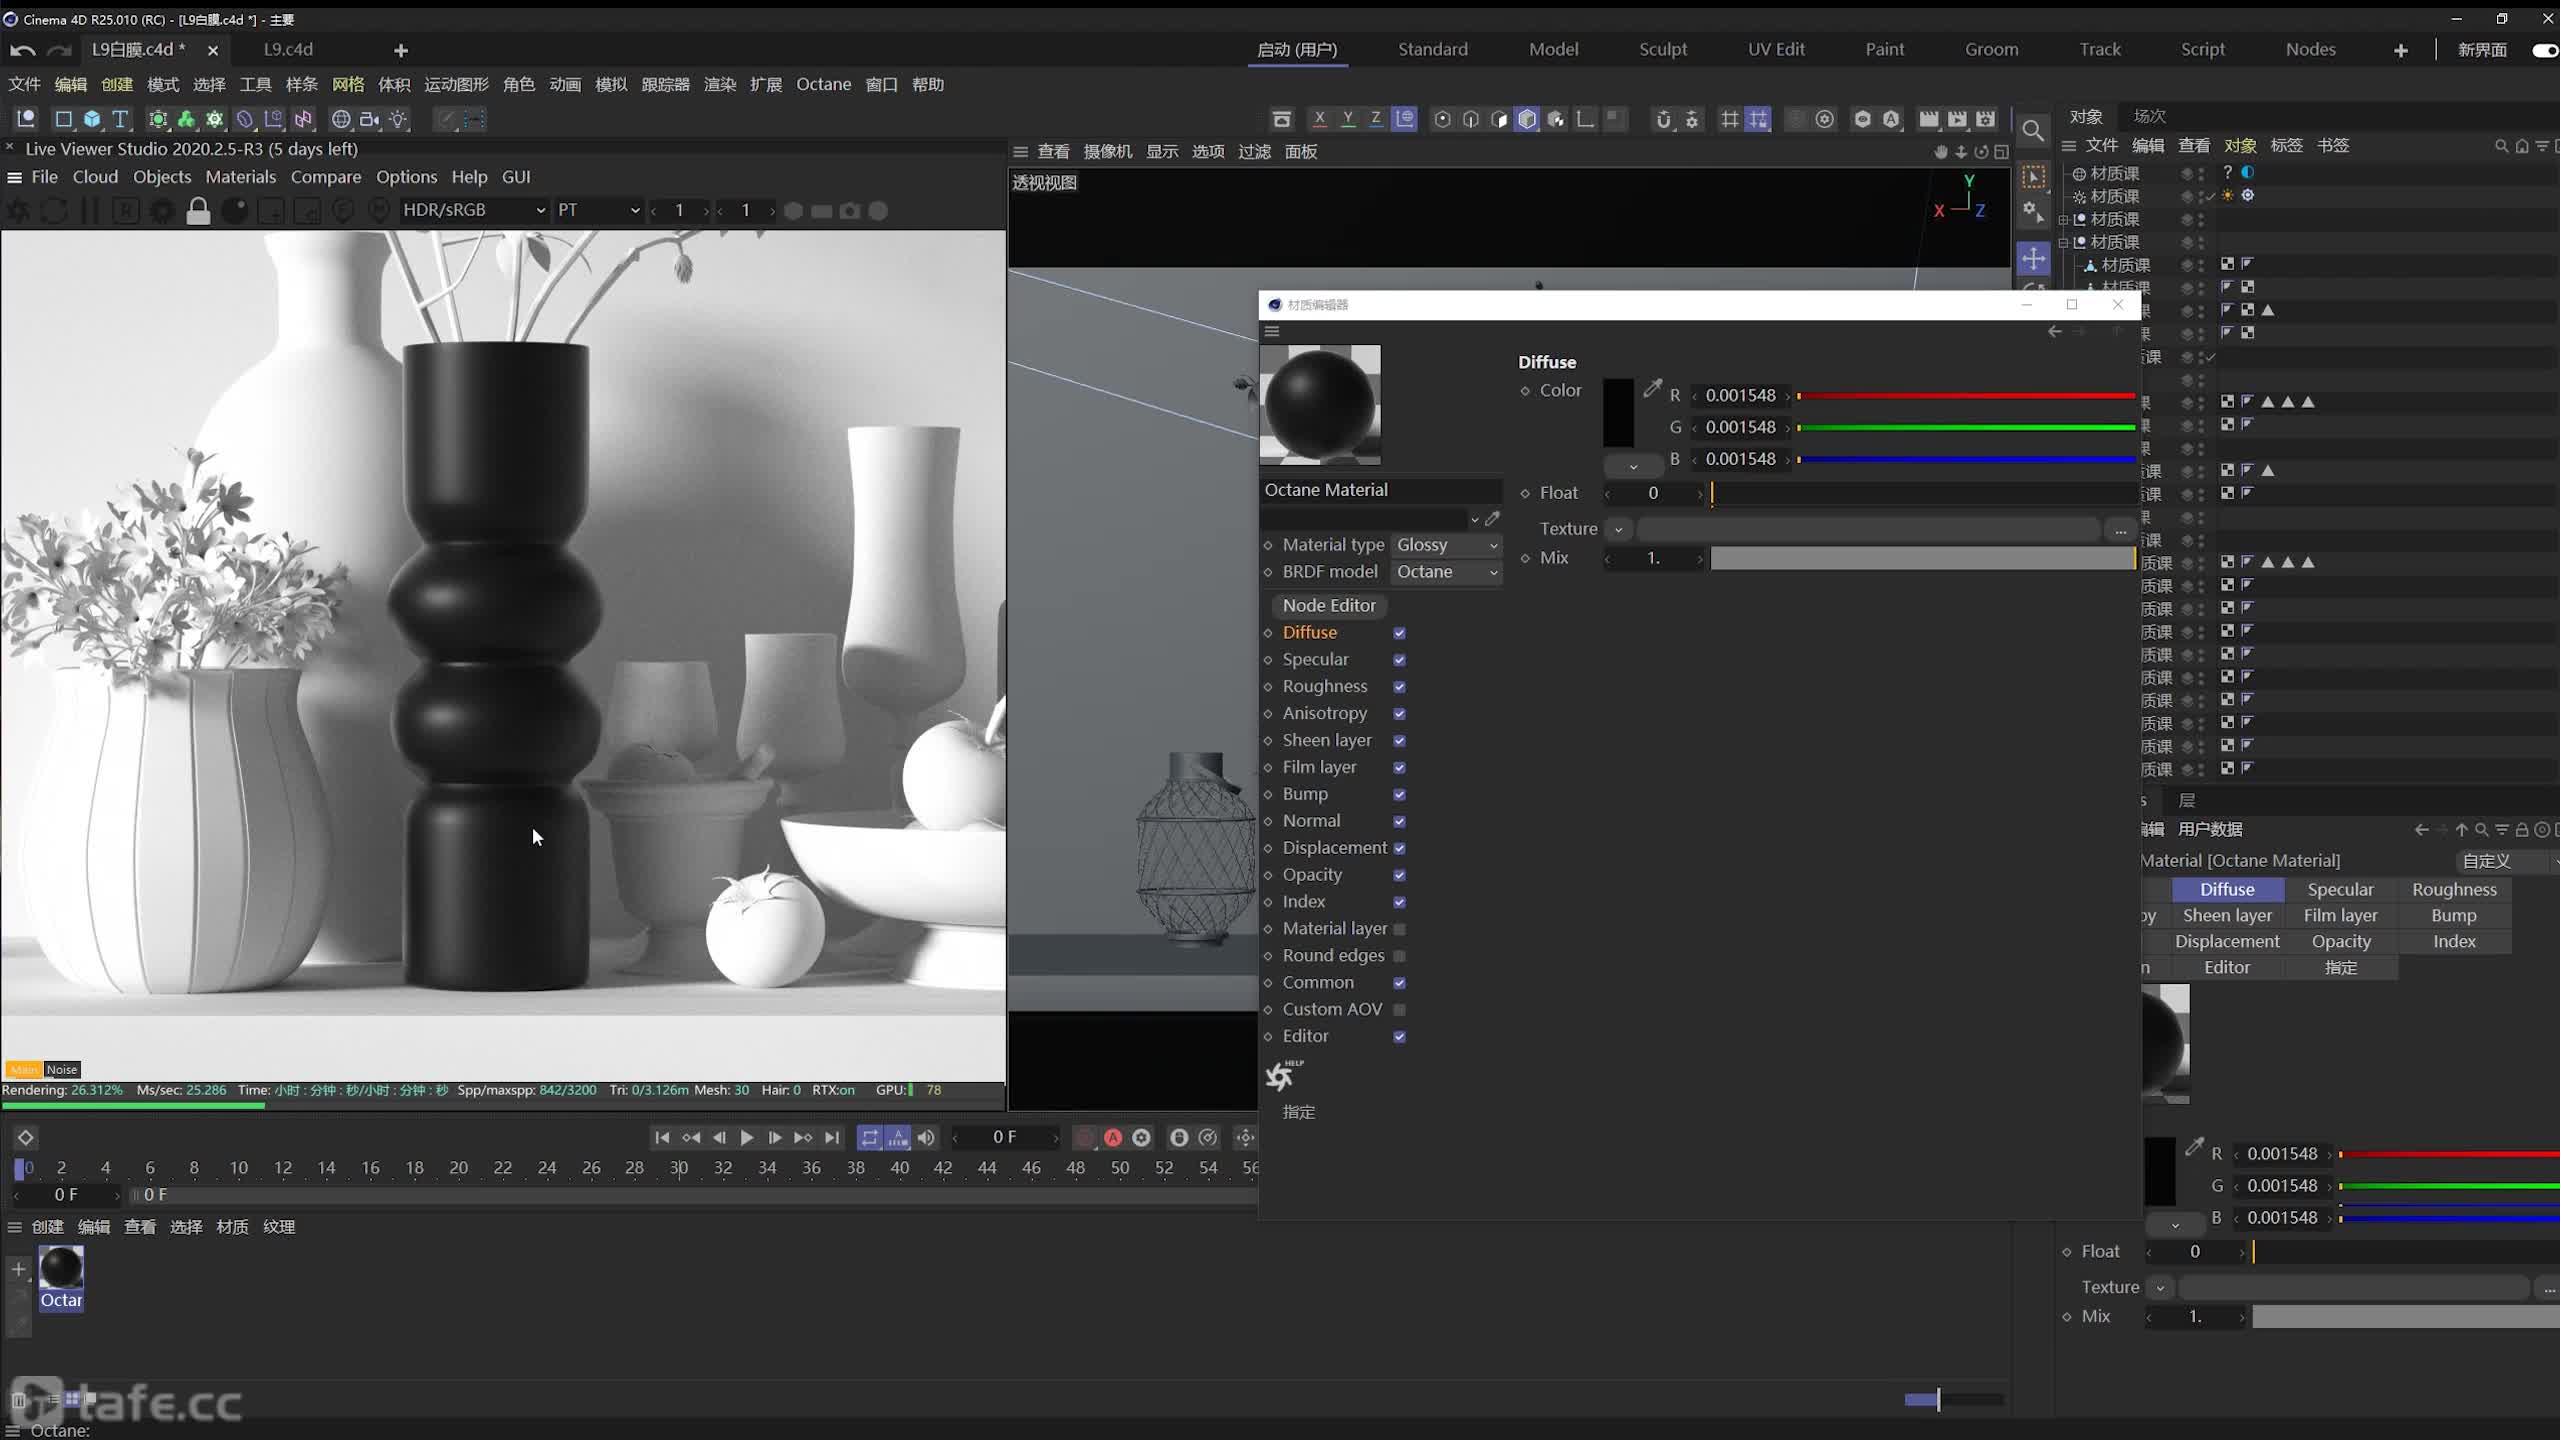The width and height of the screenshot is (2560, 1440).
Task: Switch to the Sculpt layout tab
Action: pos(1662,49)
